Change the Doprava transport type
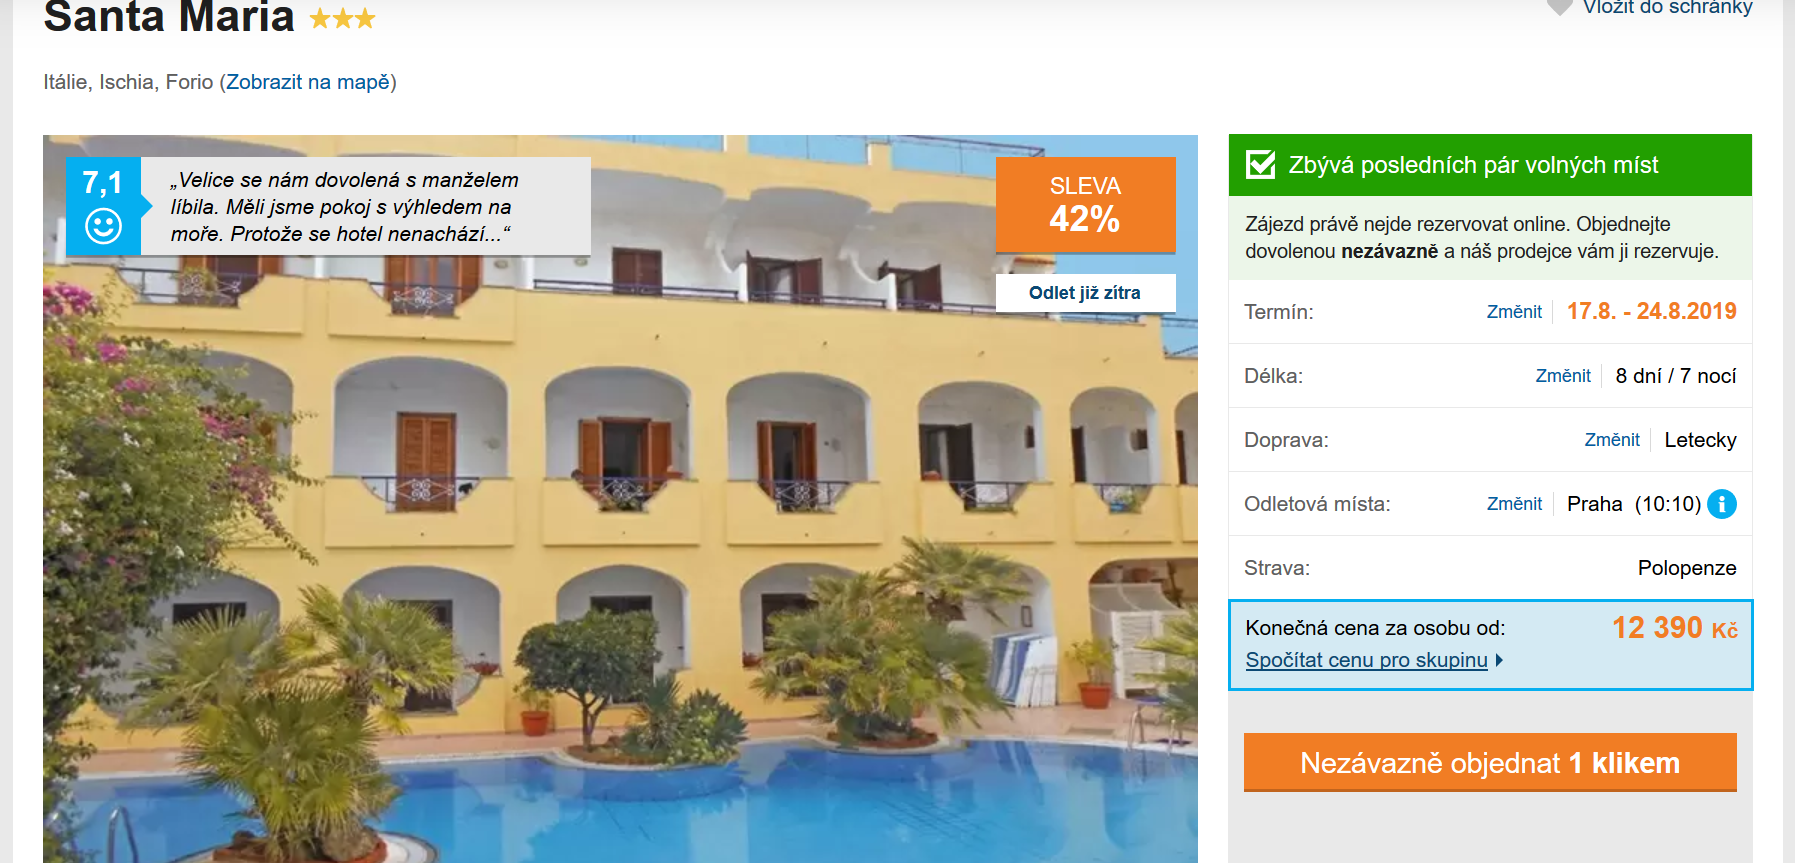 pos(1612,440)
